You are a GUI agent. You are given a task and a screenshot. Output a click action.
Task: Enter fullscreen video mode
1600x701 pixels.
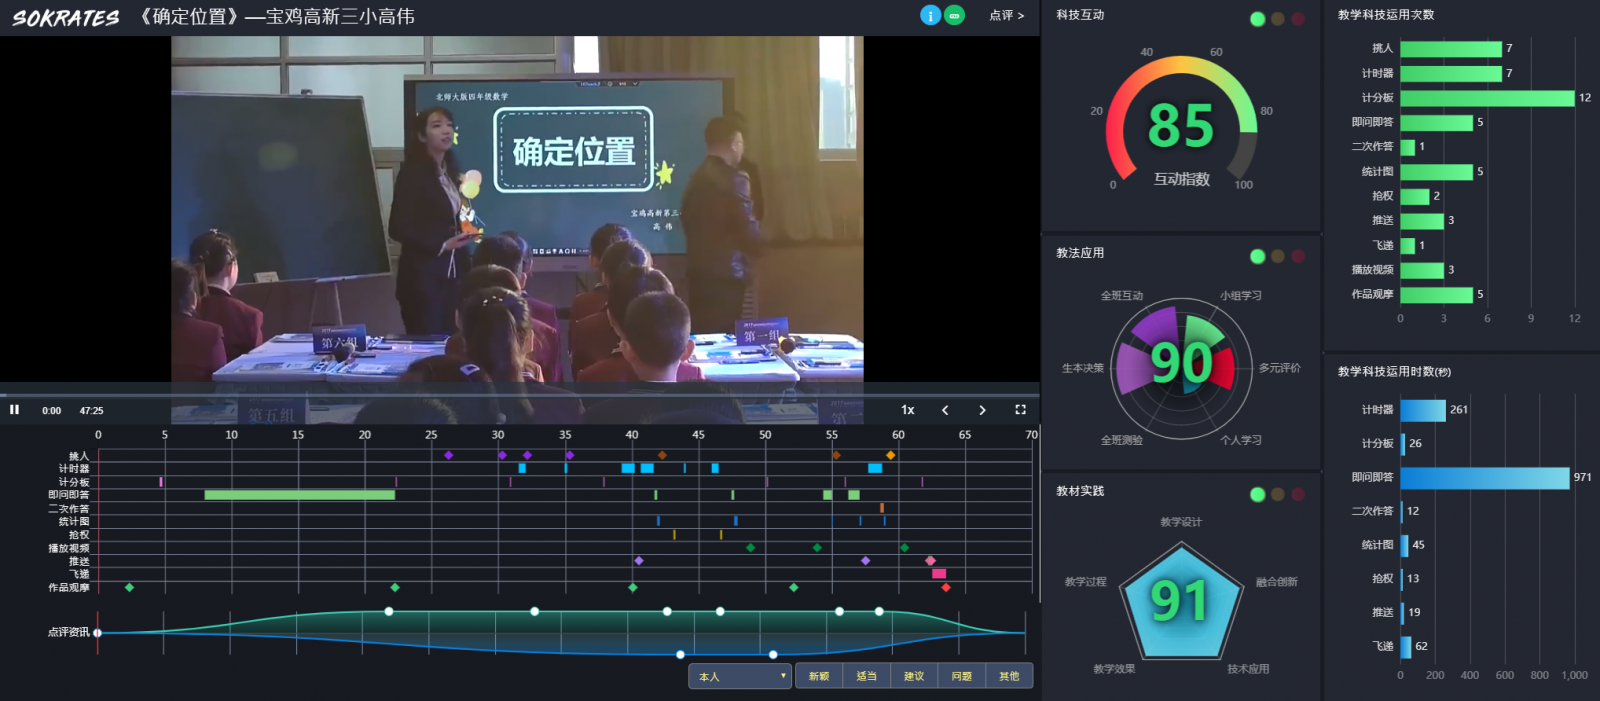(1020, 410)
